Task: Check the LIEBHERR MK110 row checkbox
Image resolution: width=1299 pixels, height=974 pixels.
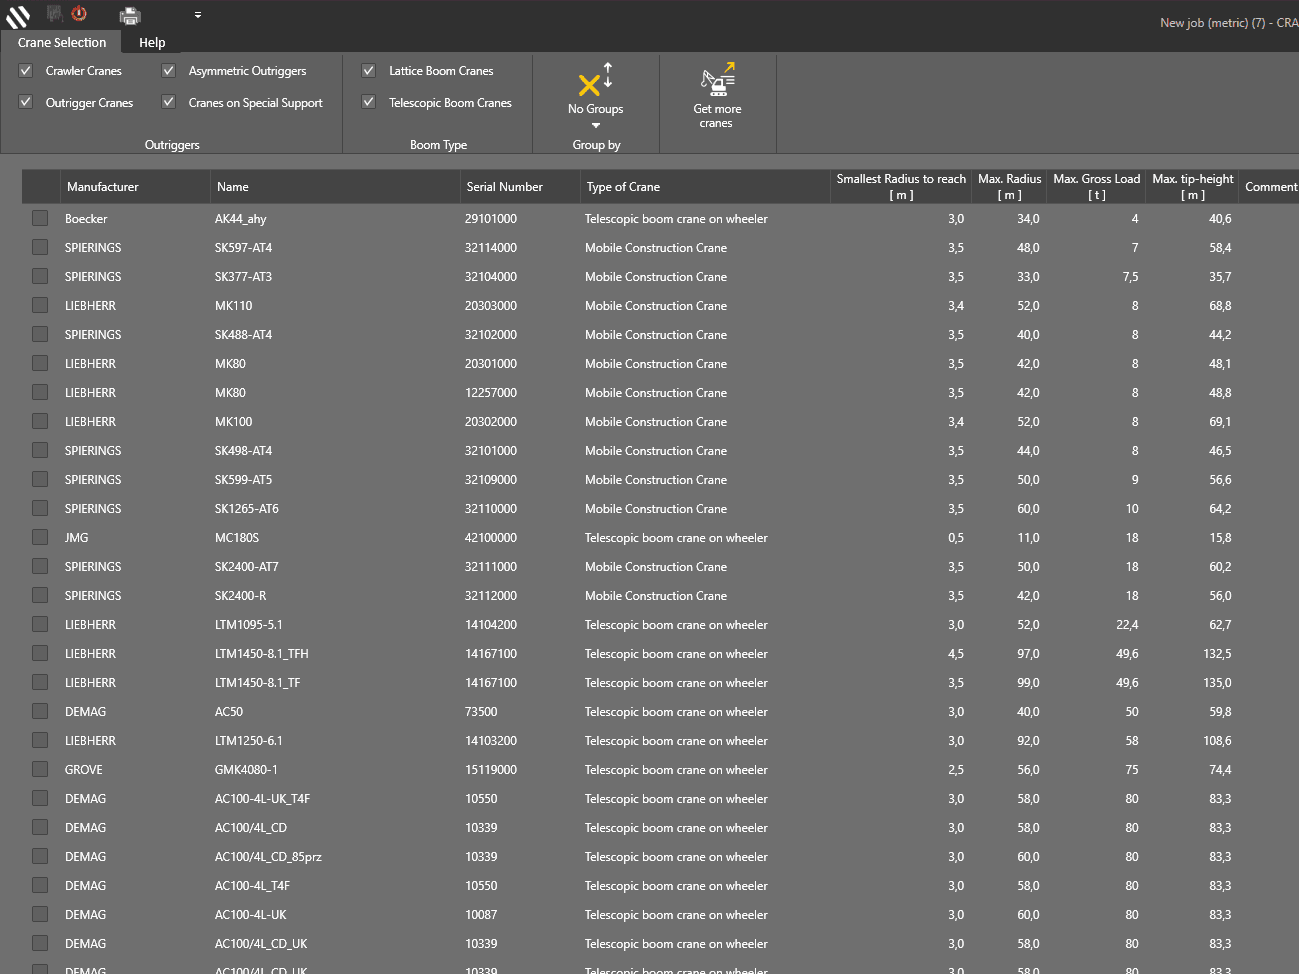Action: (40, 305)
